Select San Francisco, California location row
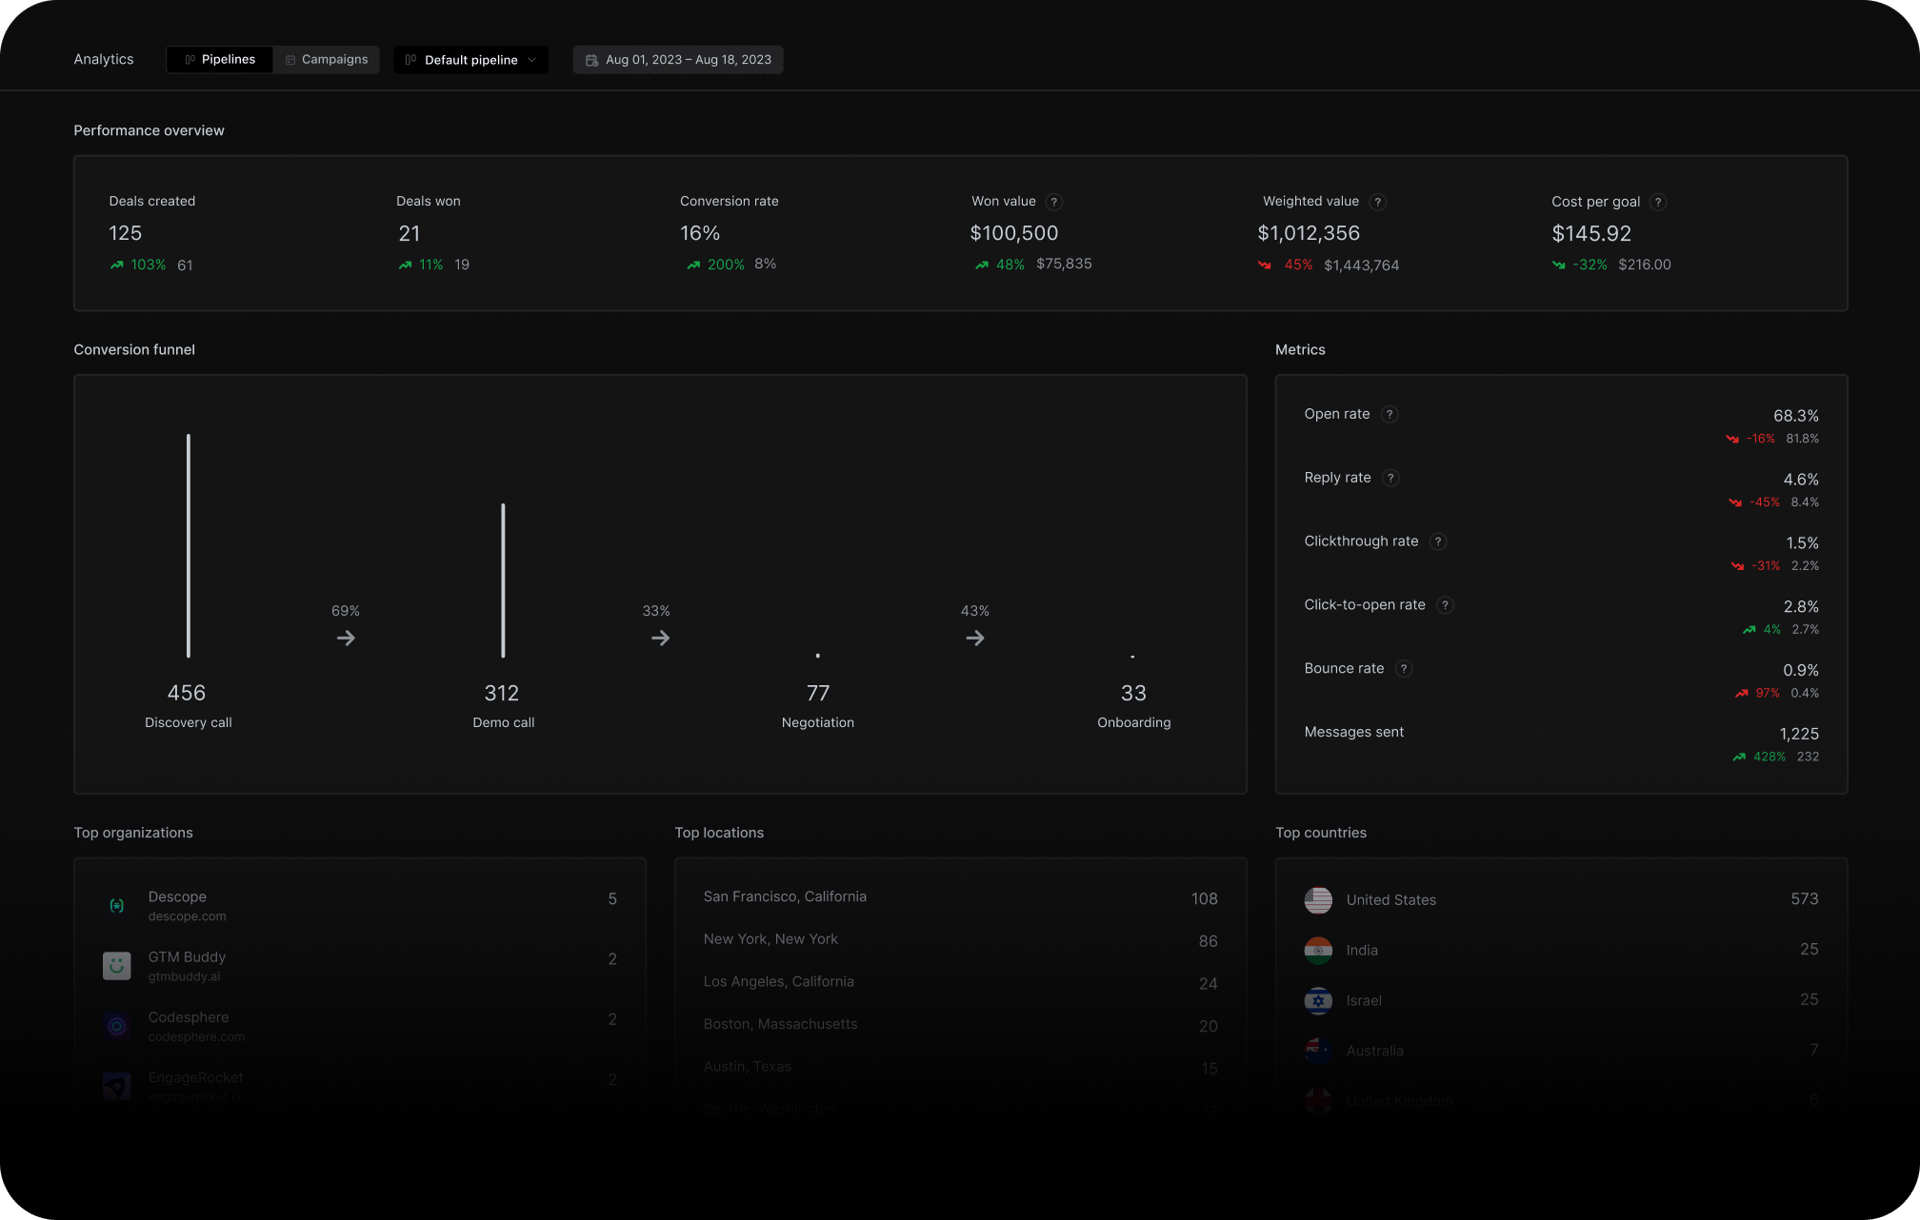This screenshot has height=1220, width=1920. click(x=960, y=898)
